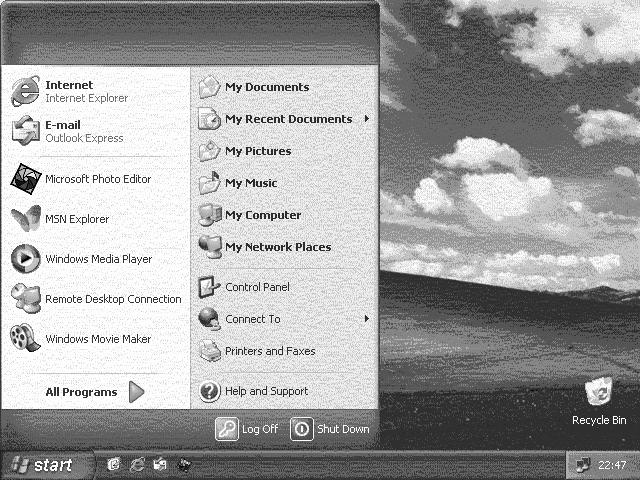Click the MSN Explorer text label

(77, 219)
